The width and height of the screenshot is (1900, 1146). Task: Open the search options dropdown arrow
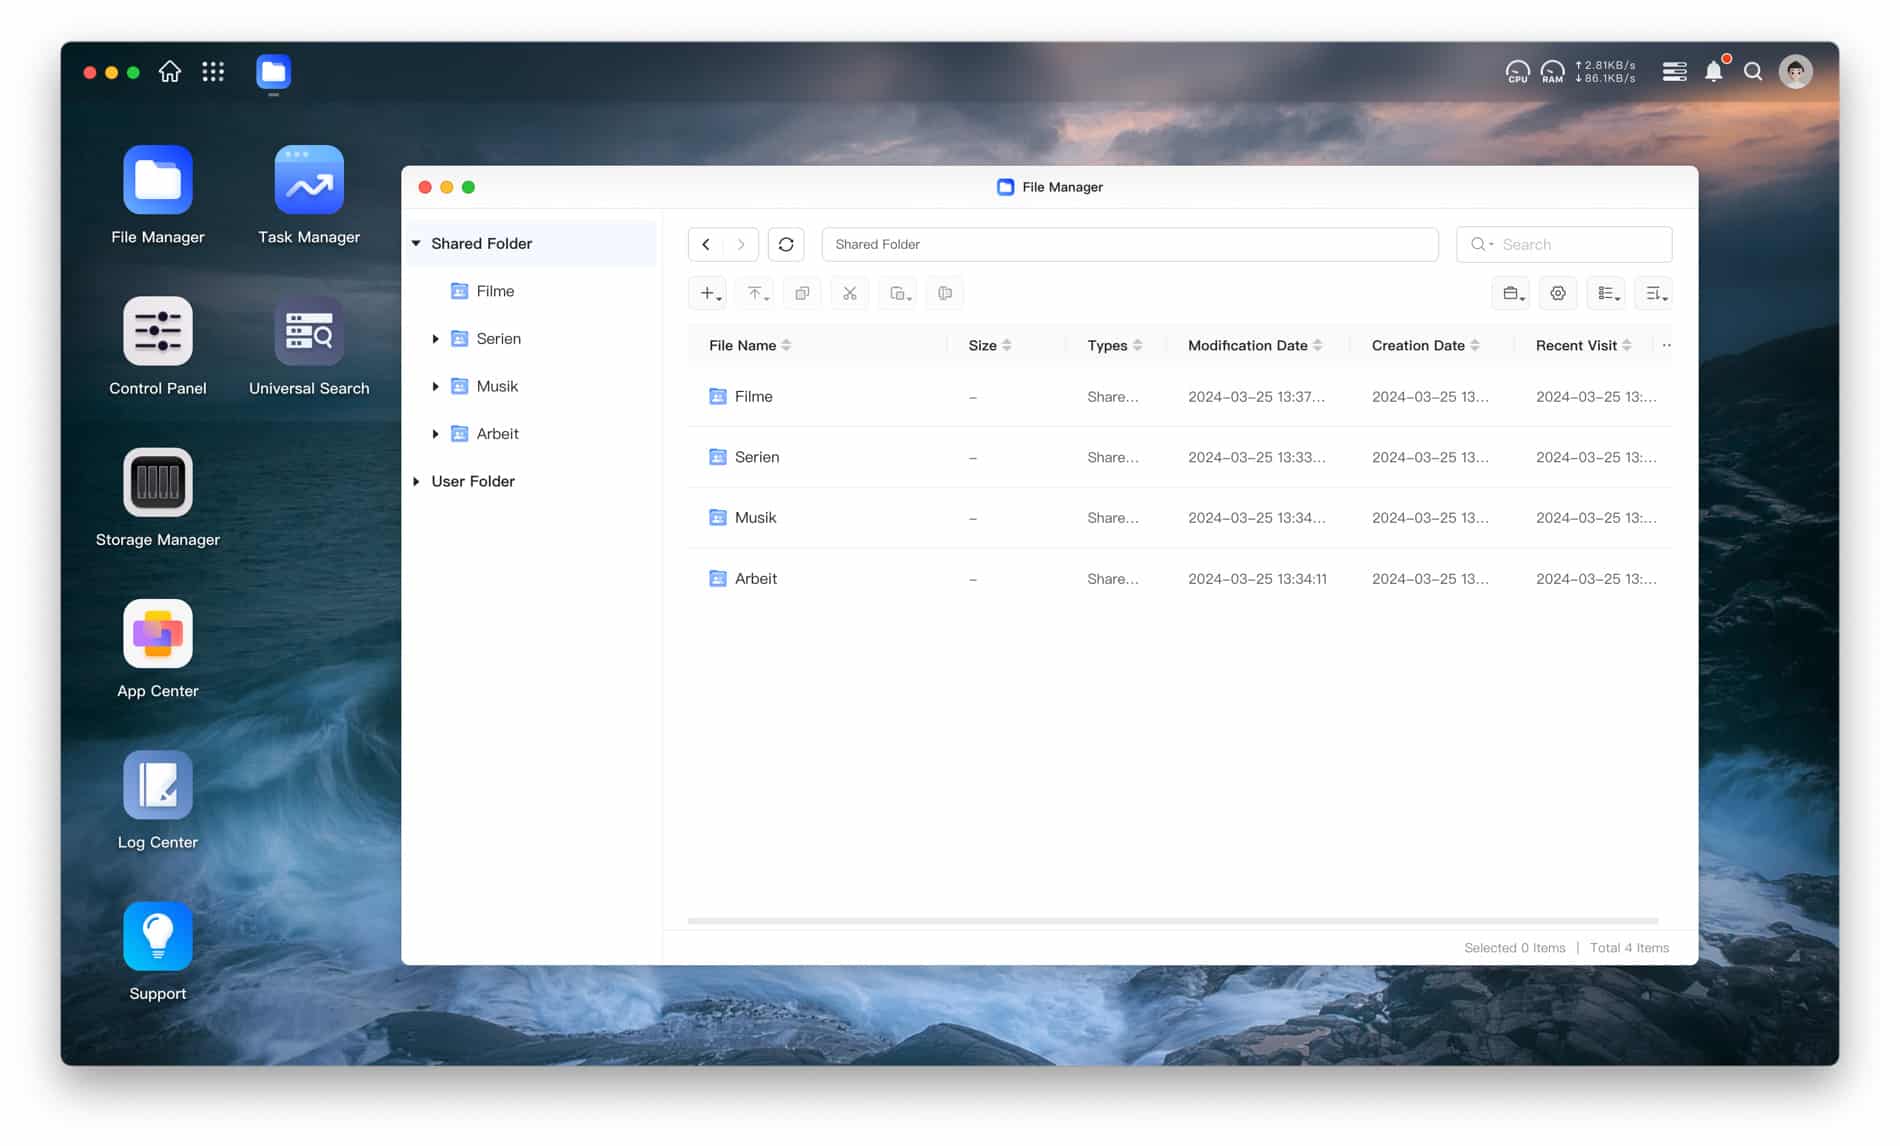(x=1491, y=244)
